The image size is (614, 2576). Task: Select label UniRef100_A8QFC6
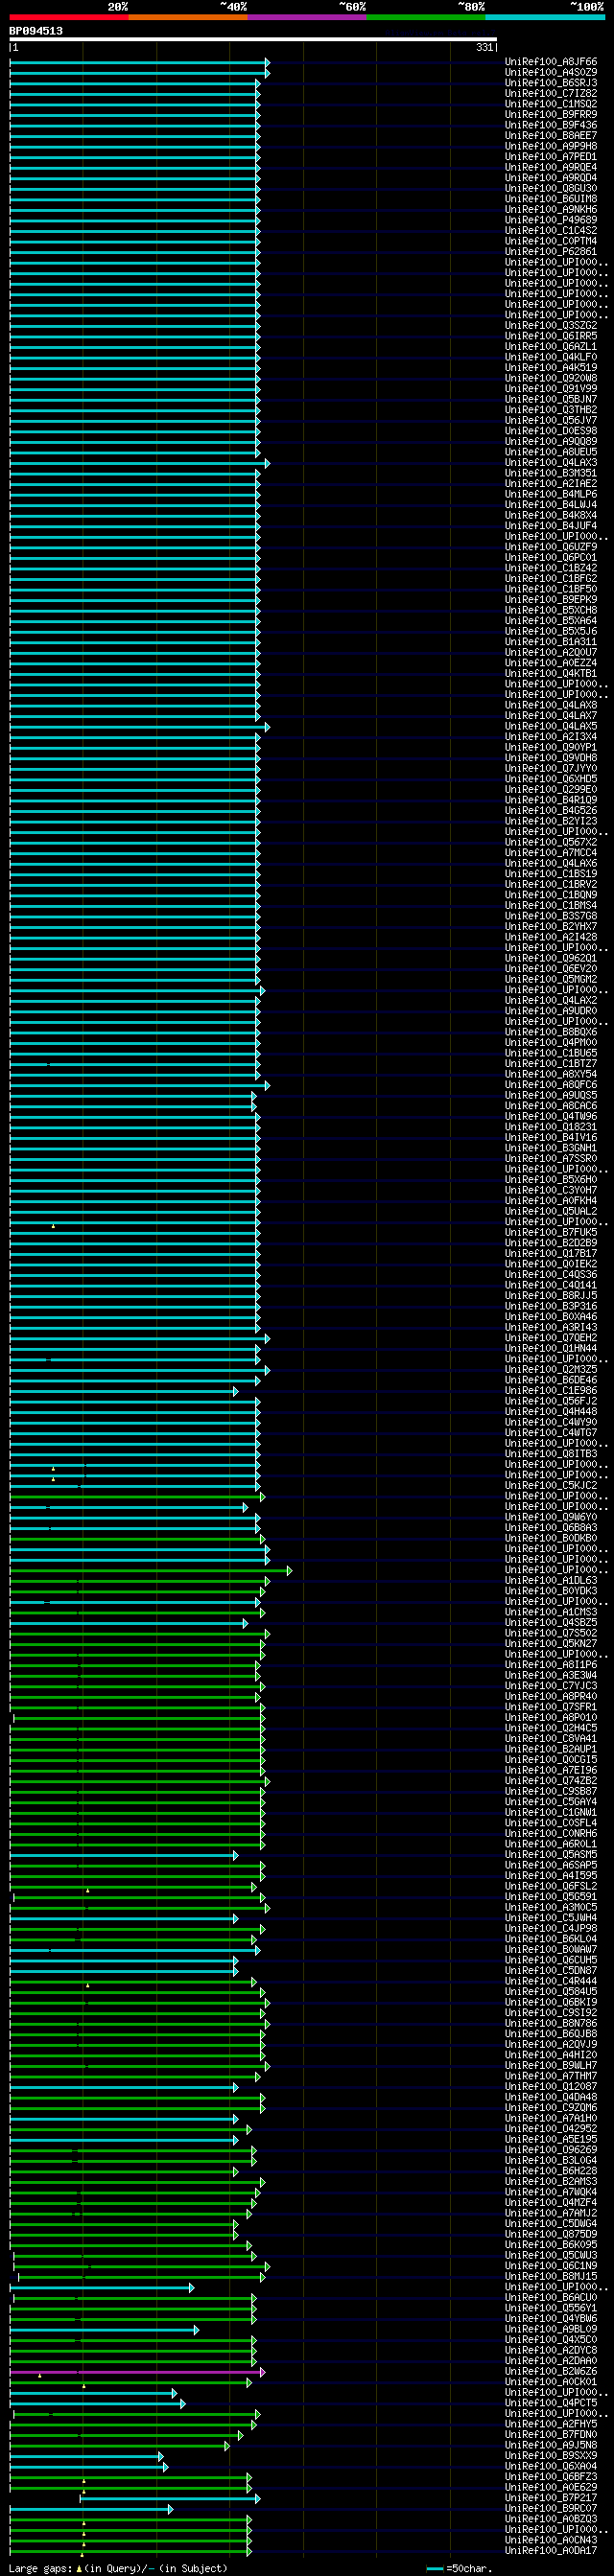pos(551,1085)
